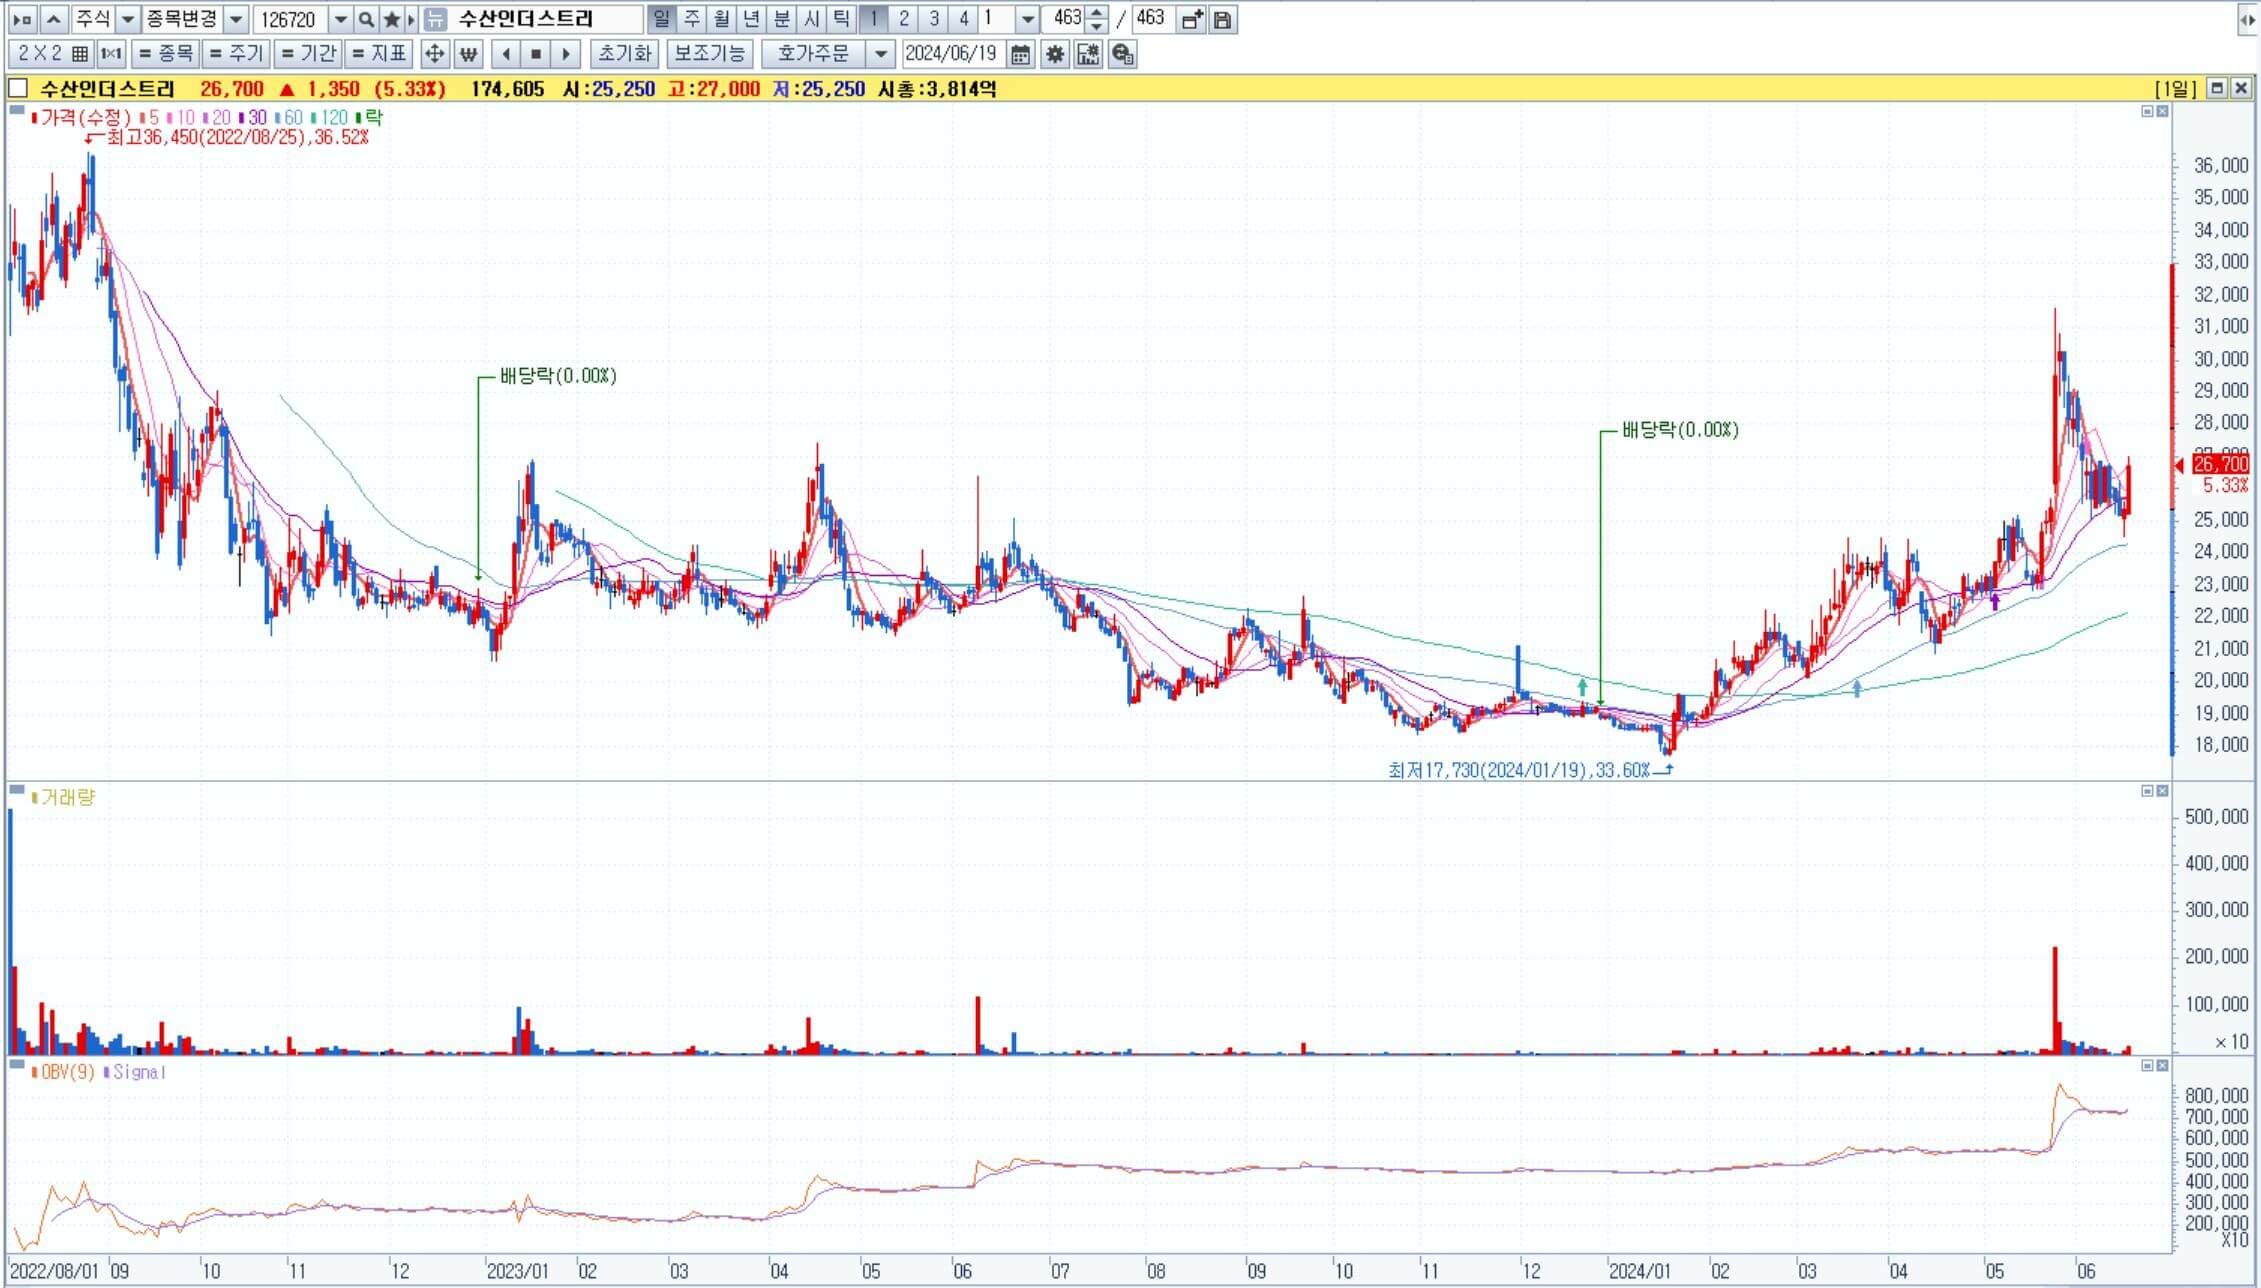The height and width of the screenshot is (1288, 2261).
Task: Click the 1x1 layout icon
Action: point(111,54)
